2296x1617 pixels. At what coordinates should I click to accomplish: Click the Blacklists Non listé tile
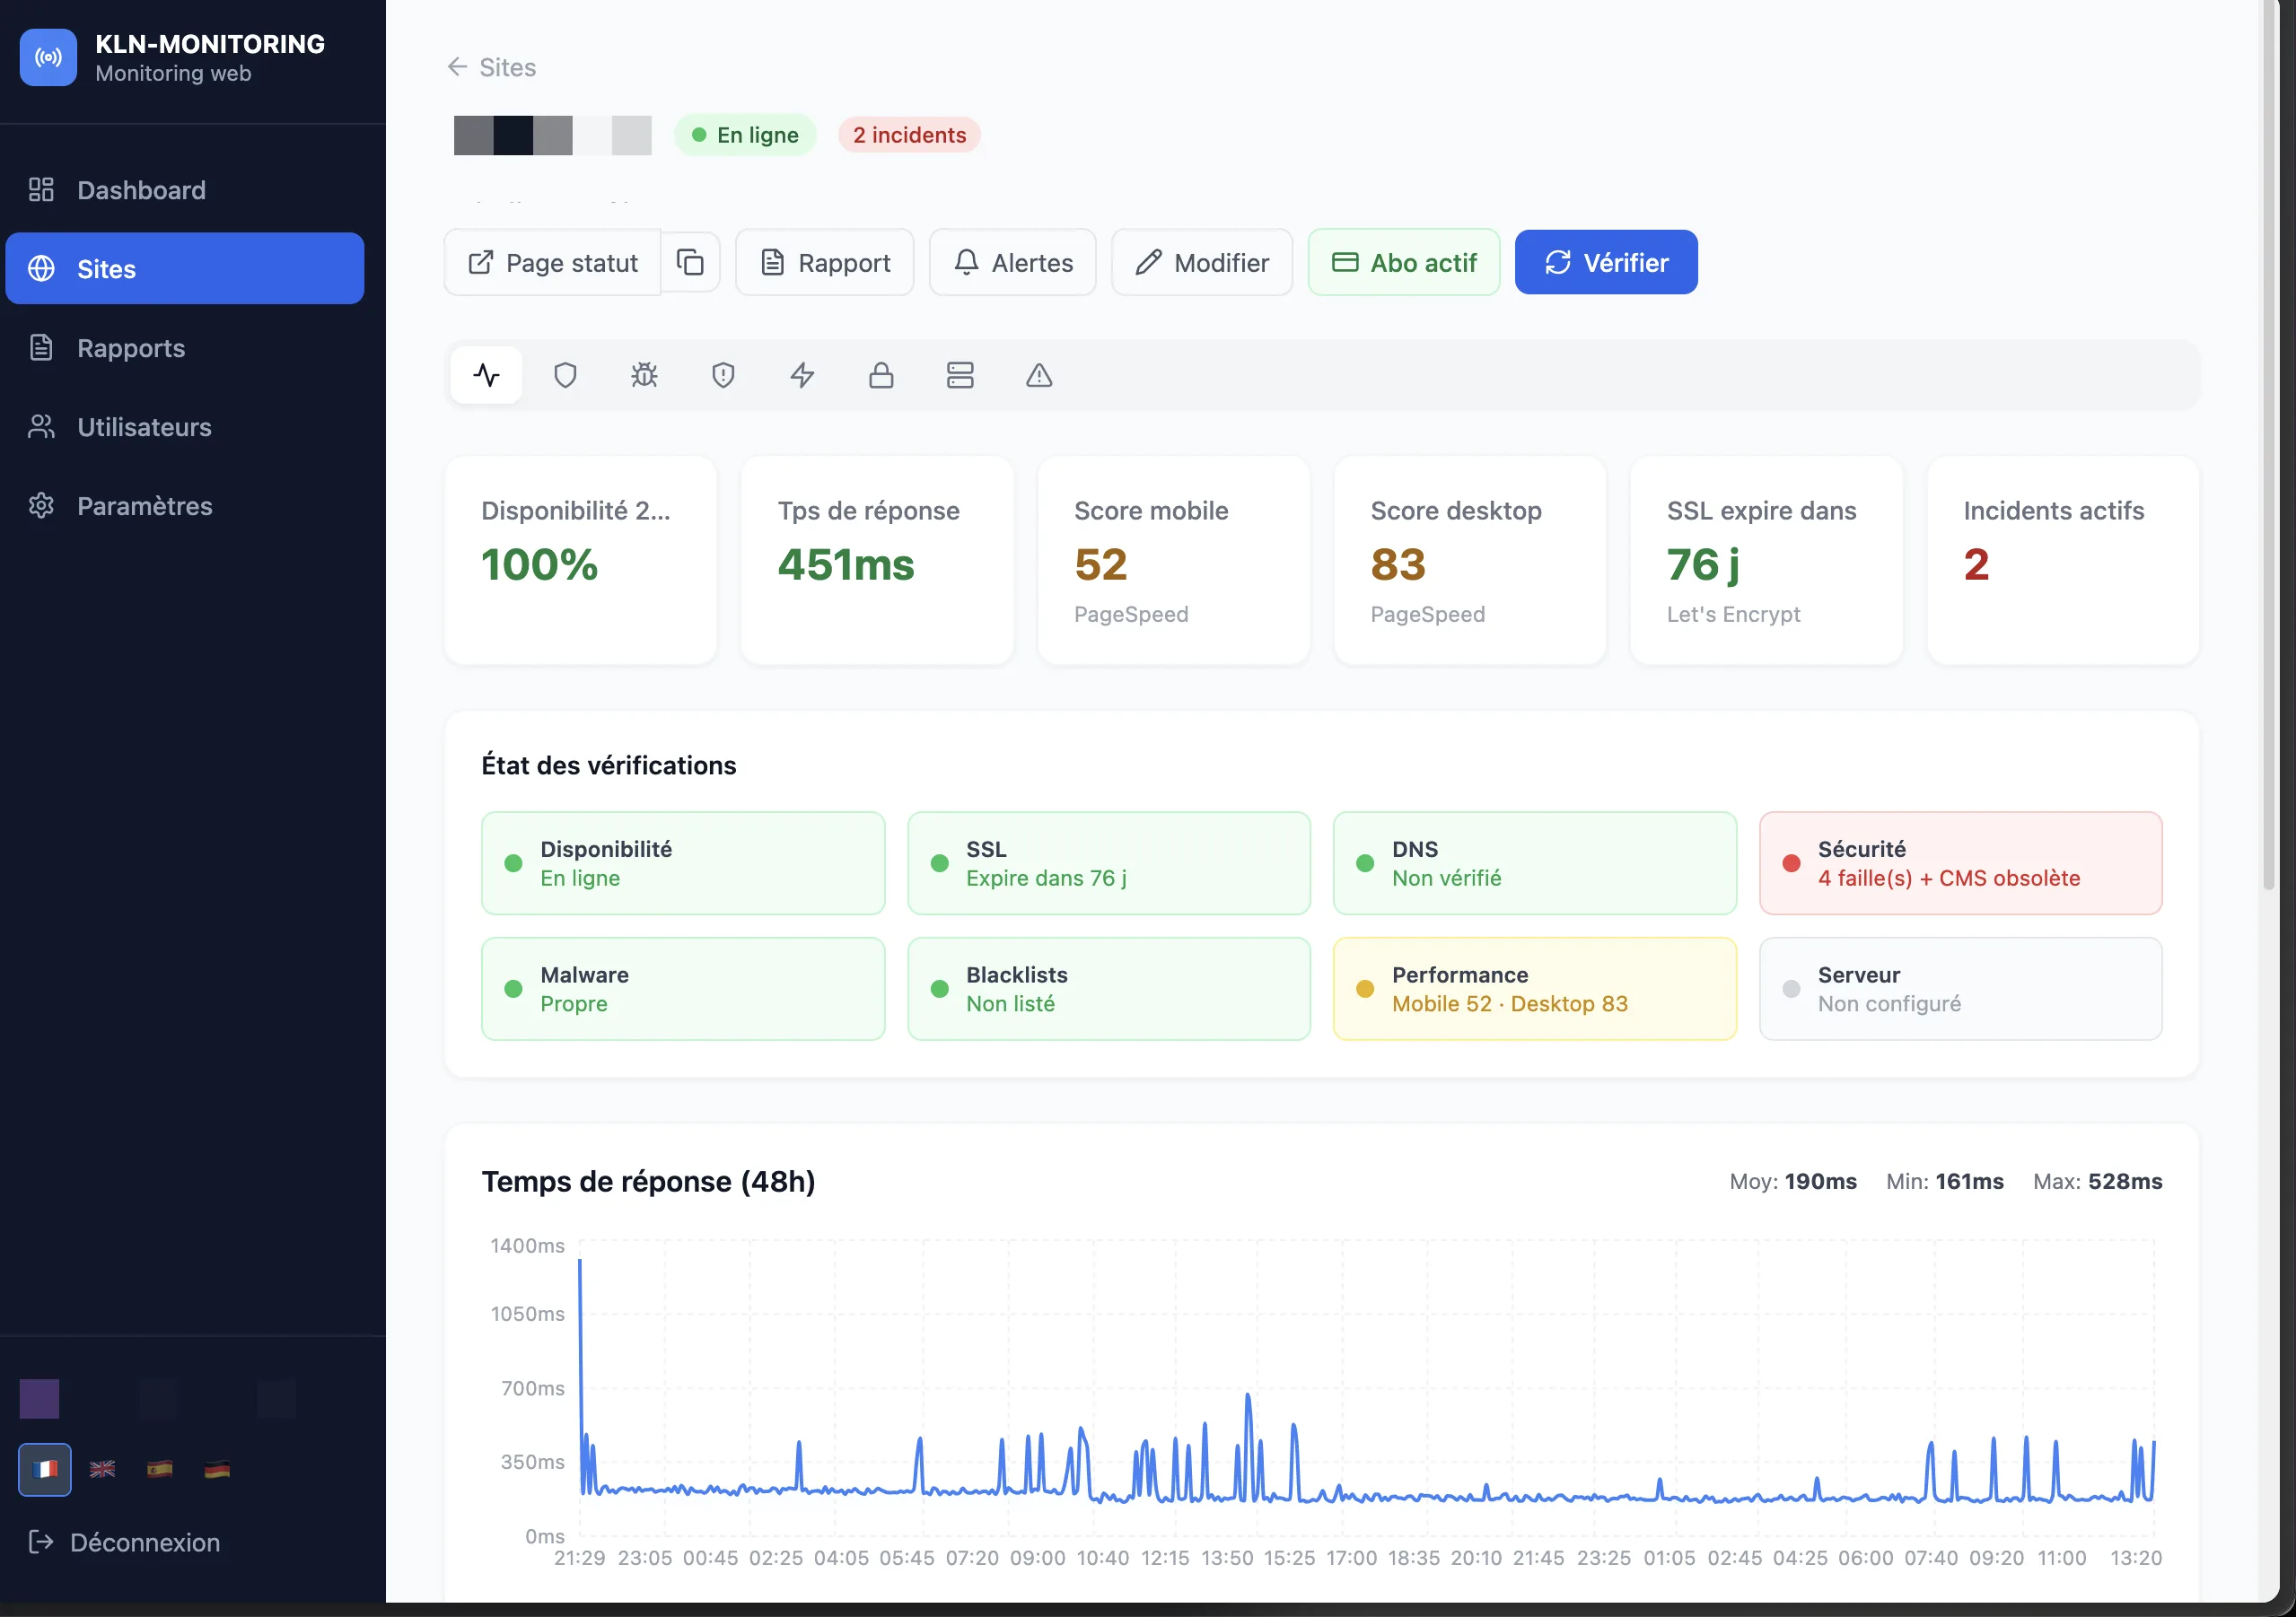pyautogui.click(x=1109, y=989)
